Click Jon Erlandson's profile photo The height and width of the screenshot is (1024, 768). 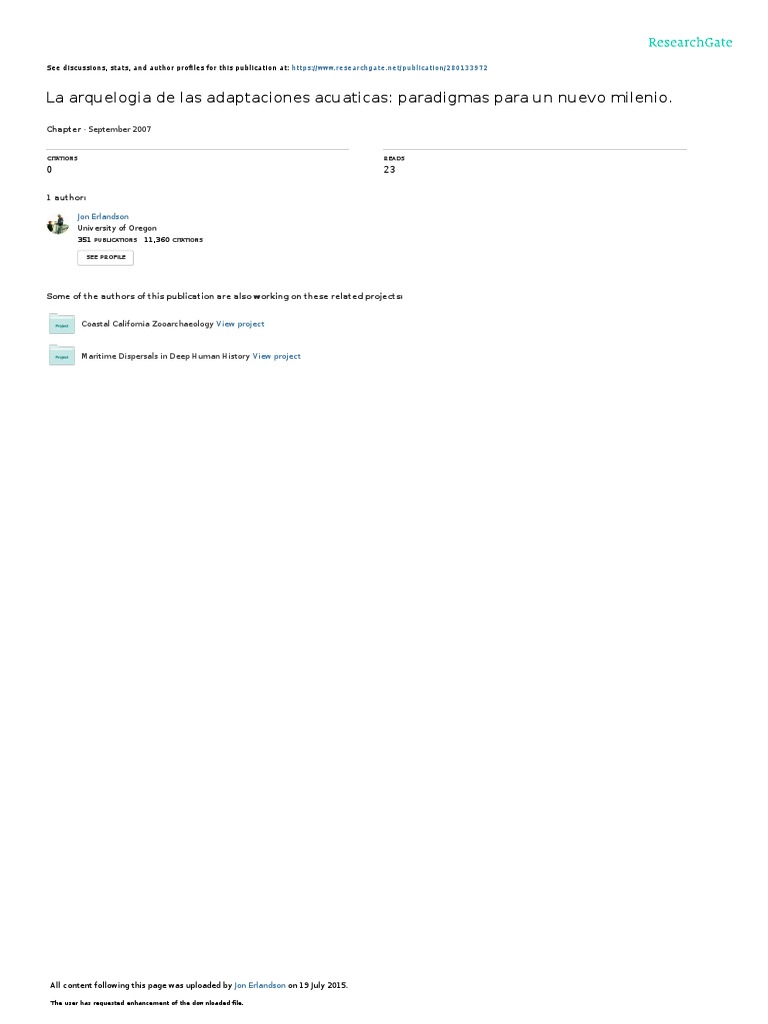[58, 225]
